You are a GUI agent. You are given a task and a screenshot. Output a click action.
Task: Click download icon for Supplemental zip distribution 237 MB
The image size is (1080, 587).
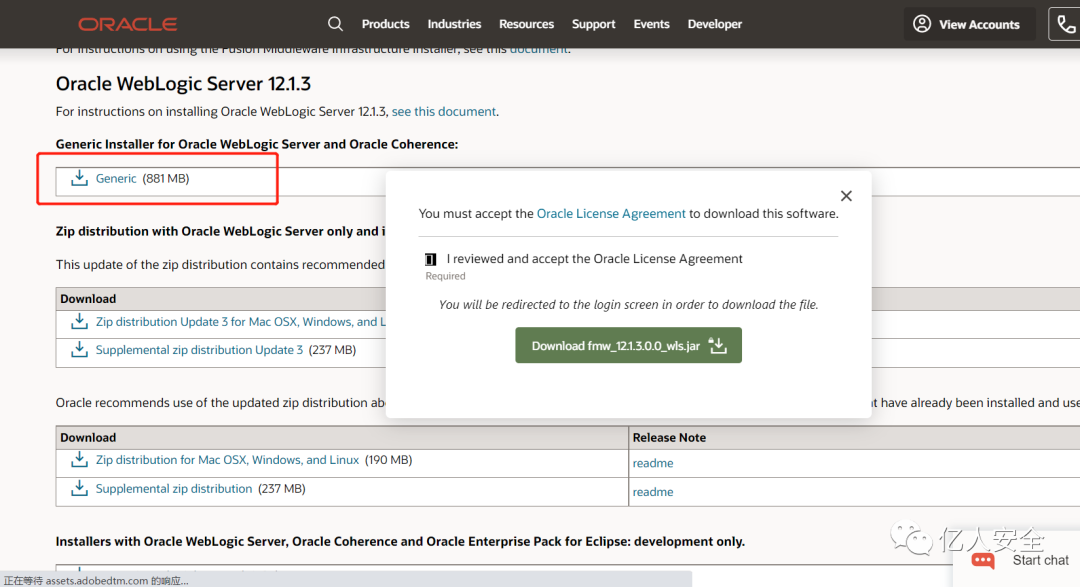coord(79,488)
